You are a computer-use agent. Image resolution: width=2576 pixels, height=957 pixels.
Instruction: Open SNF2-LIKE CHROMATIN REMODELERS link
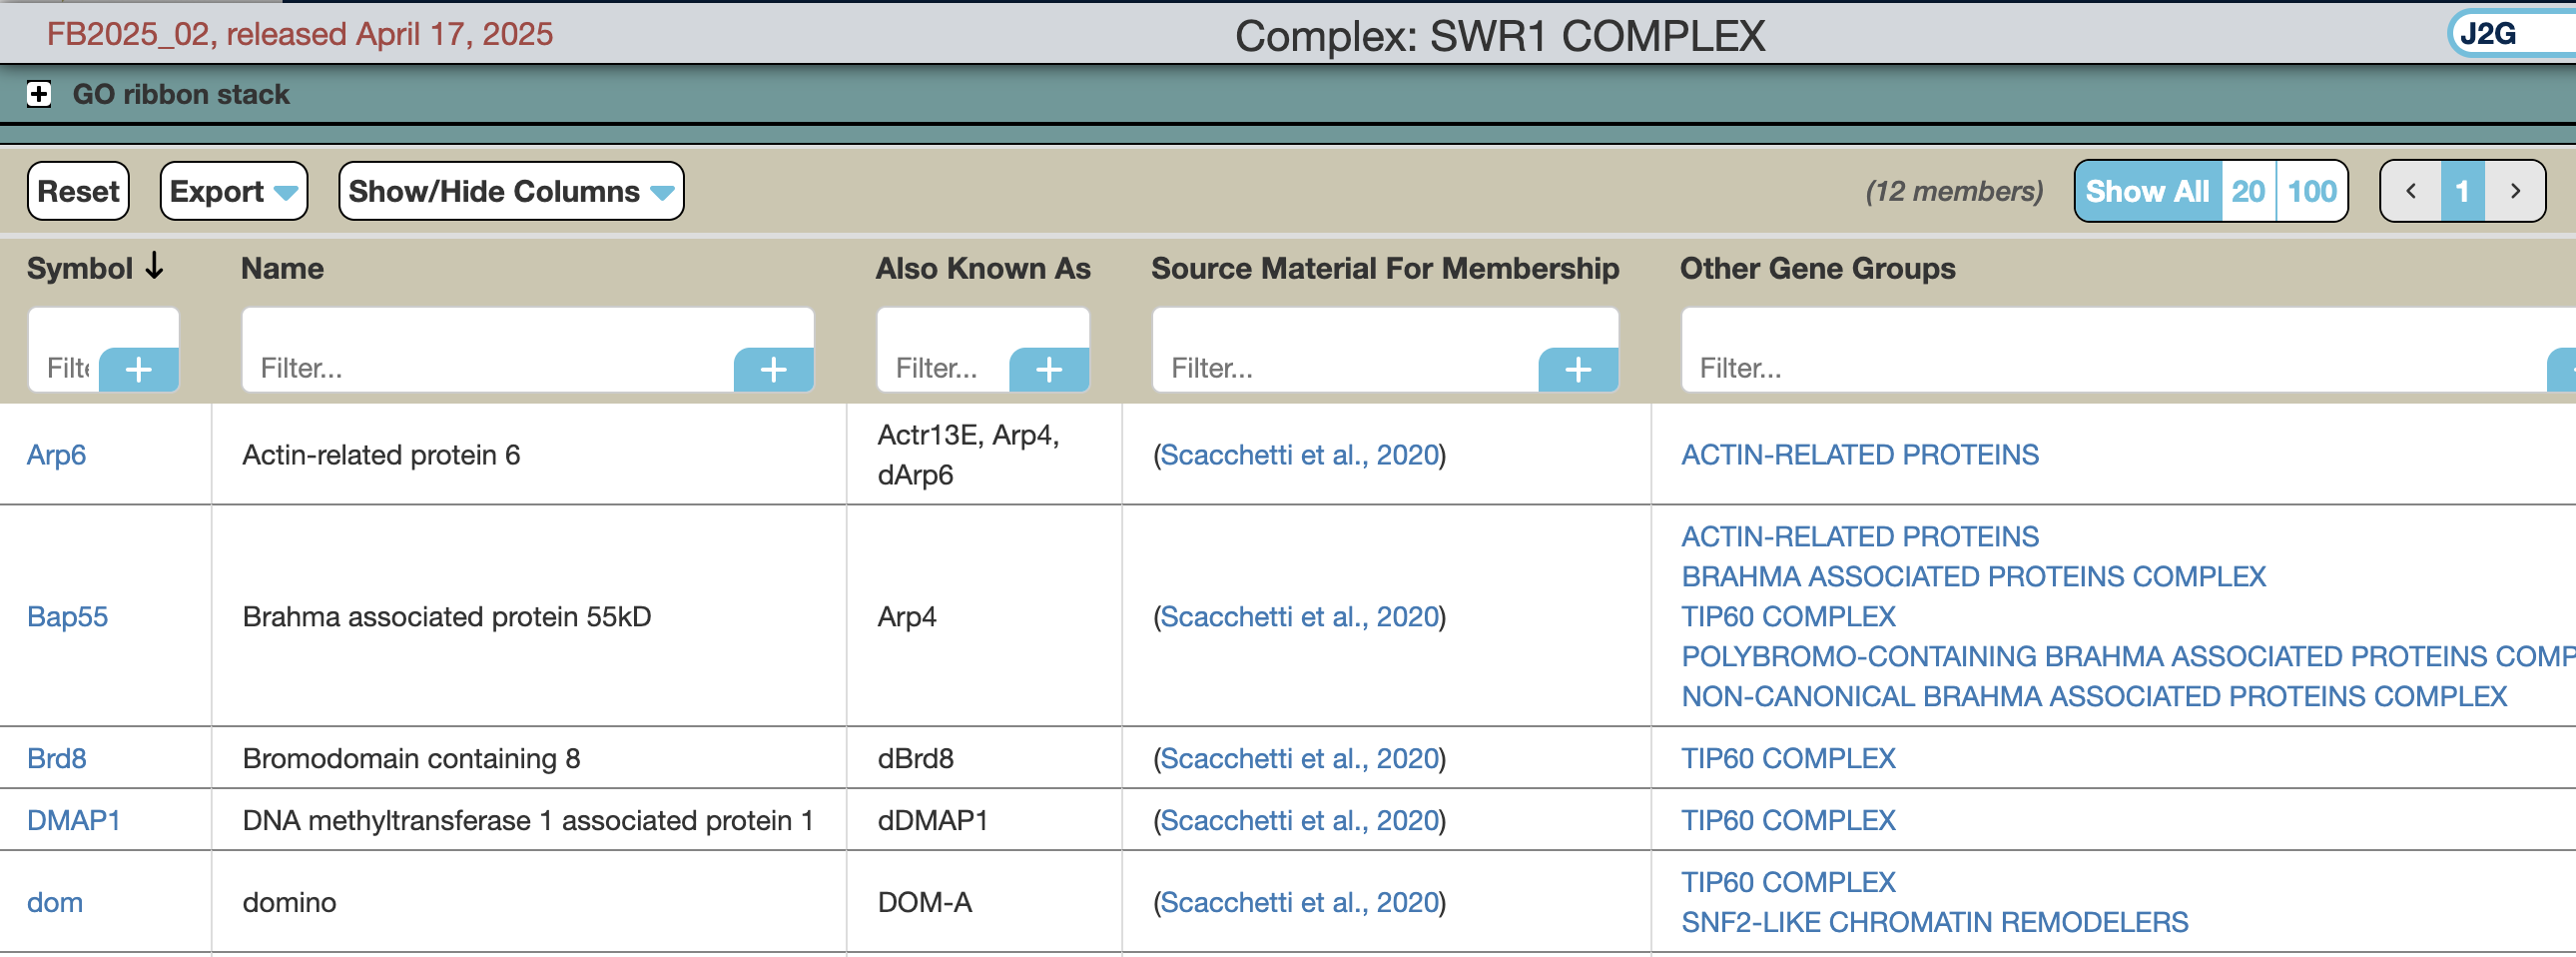click(x=1933, y=922)
